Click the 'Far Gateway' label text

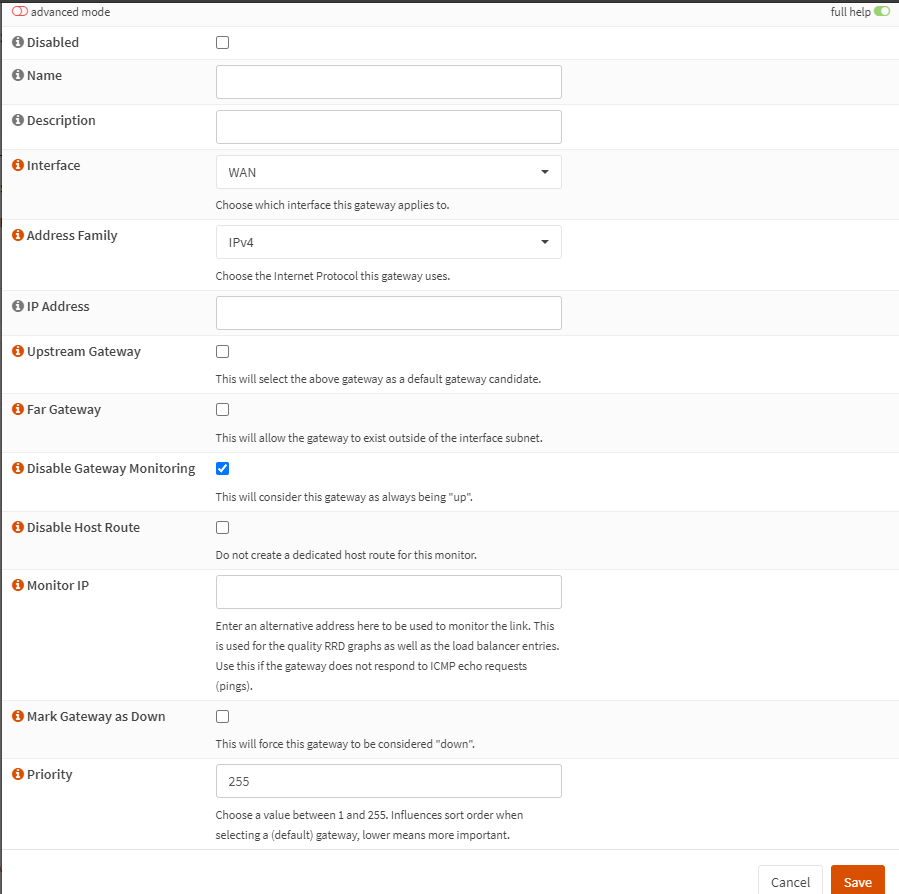click(64, 409)
